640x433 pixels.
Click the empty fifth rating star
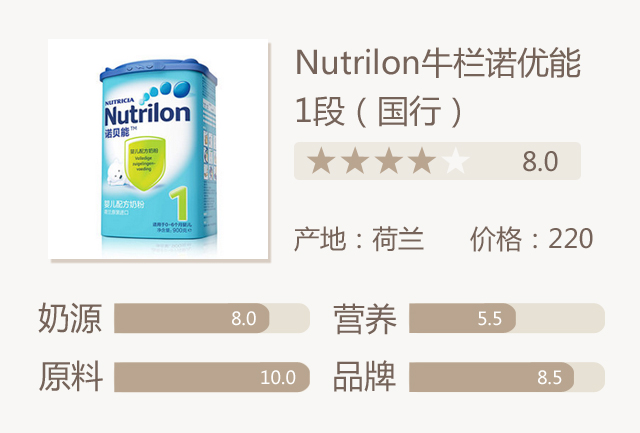[x=455, y=160]
